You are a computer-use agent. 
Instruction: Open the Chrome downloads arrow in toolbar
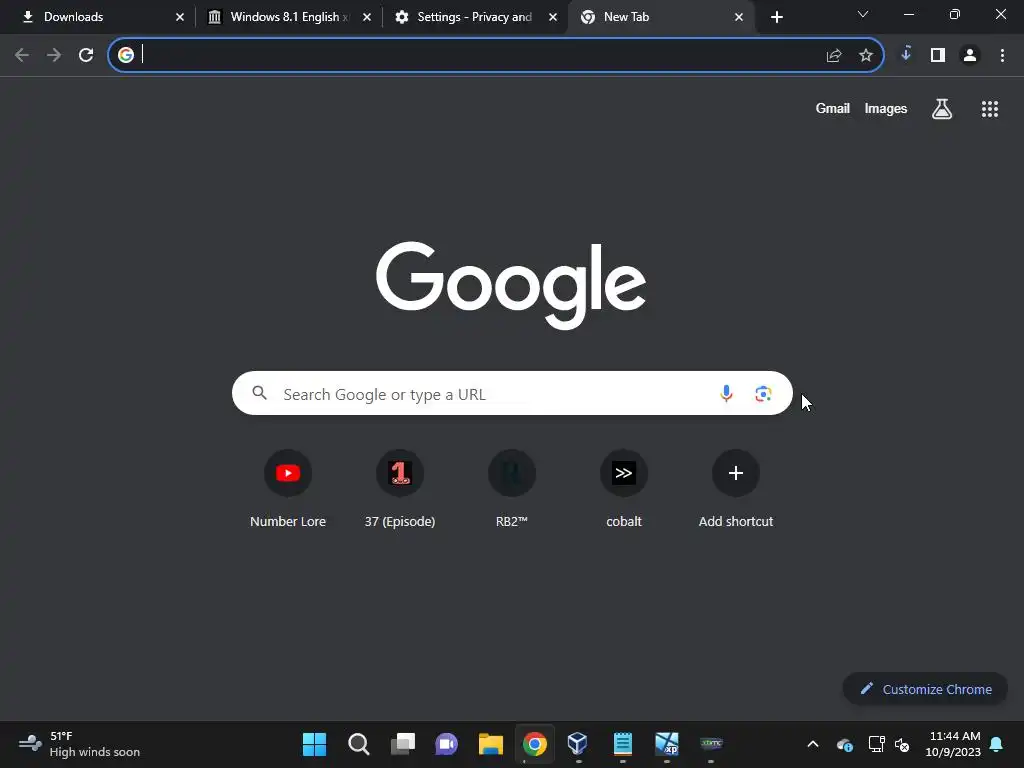[x=906, y=54]
